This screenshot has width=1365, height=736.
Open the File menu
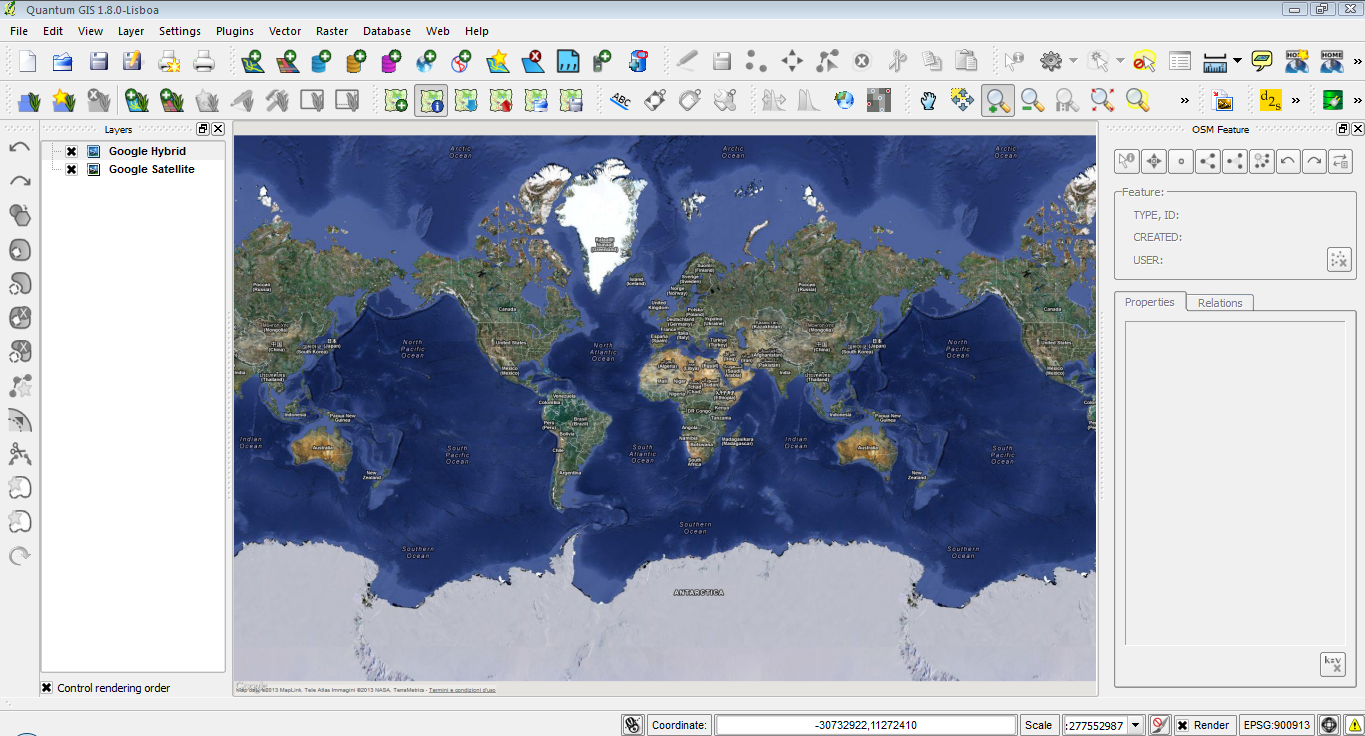point(19,31)
